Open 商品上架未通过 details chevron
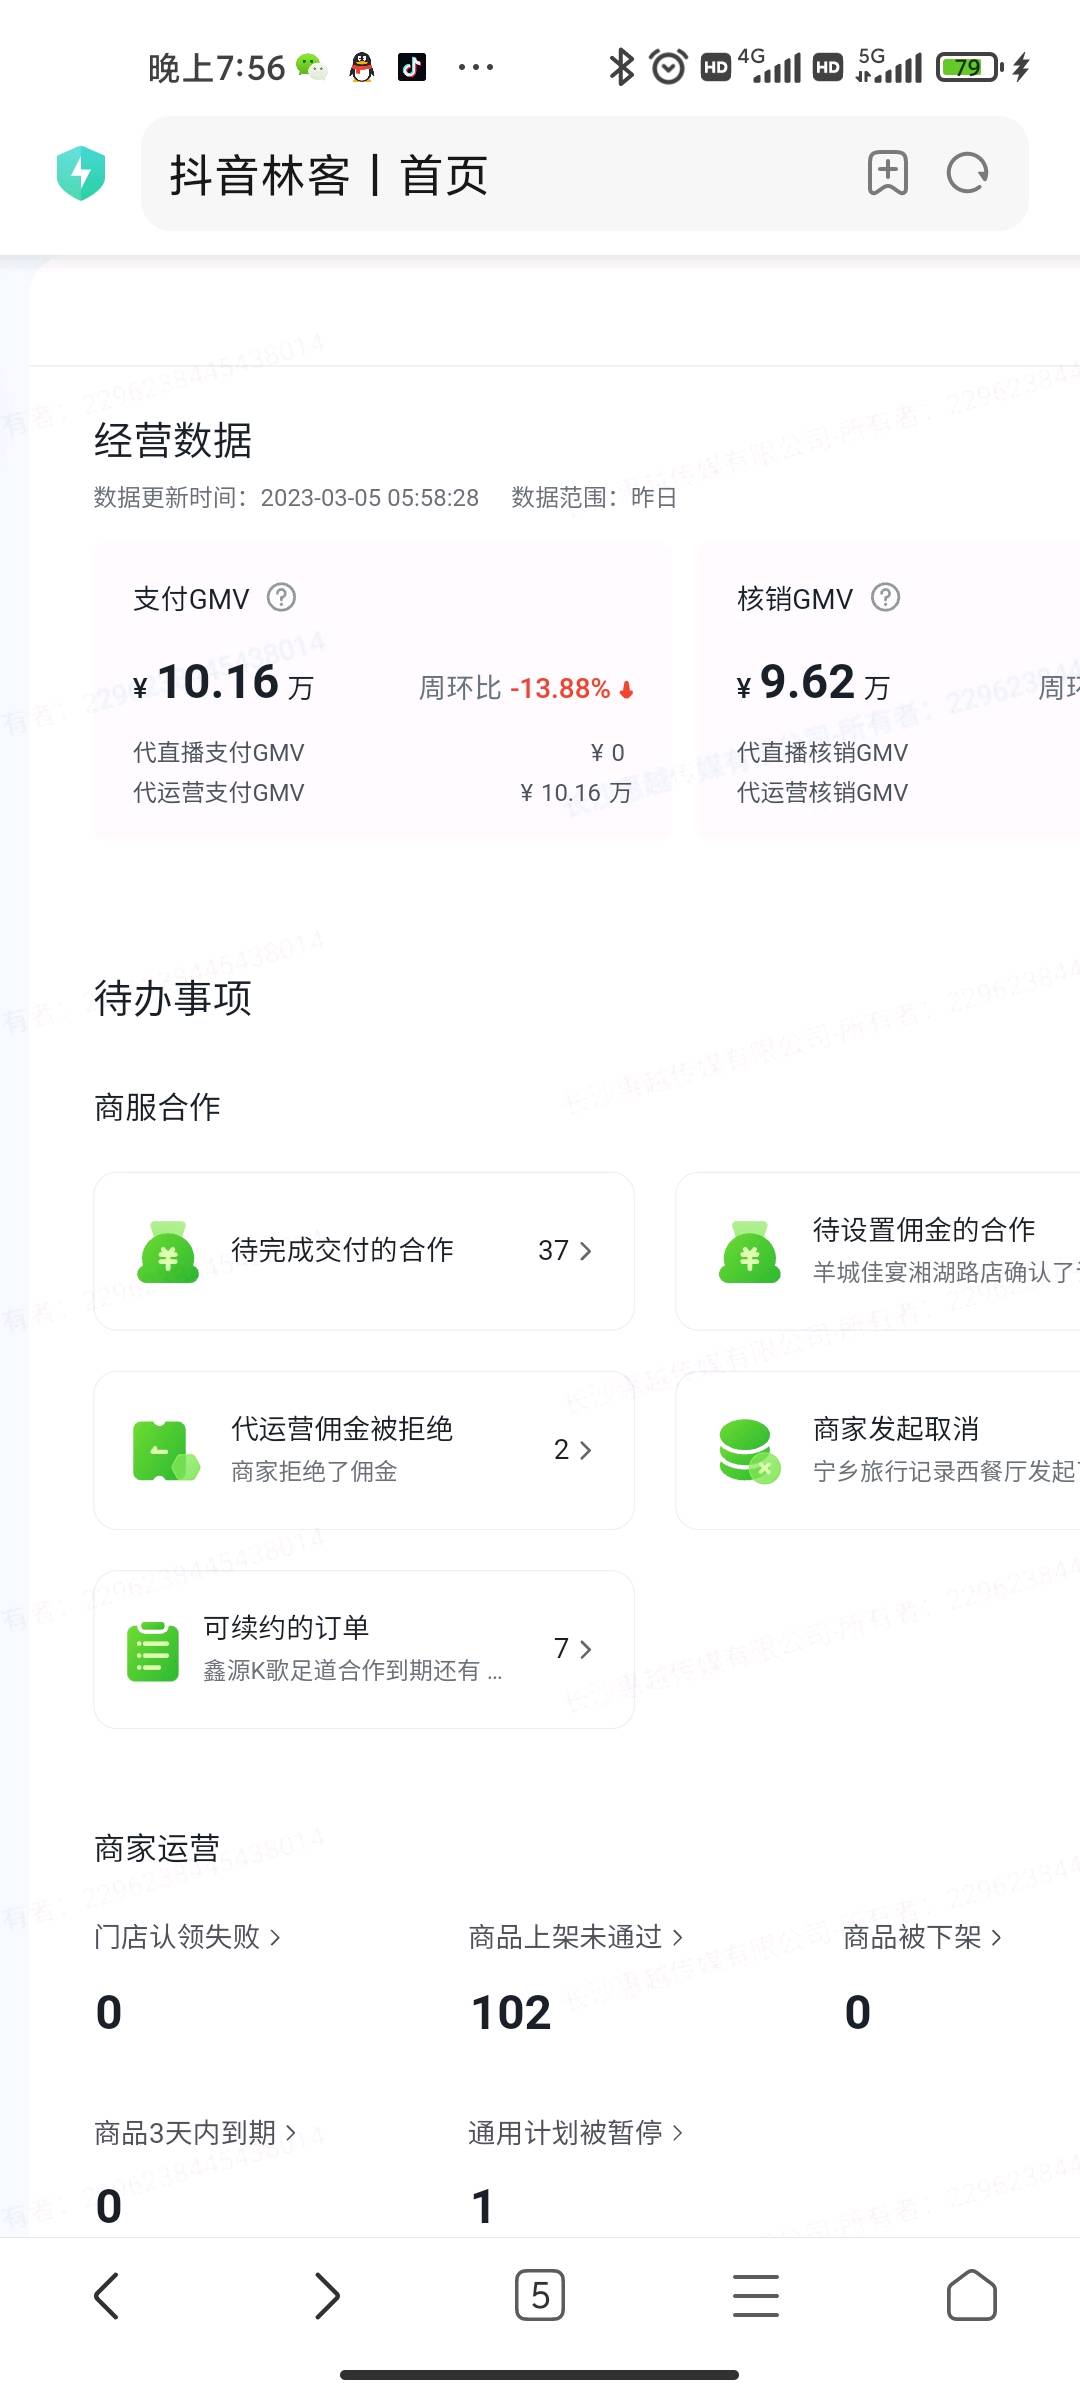 tap(677, 1938)
